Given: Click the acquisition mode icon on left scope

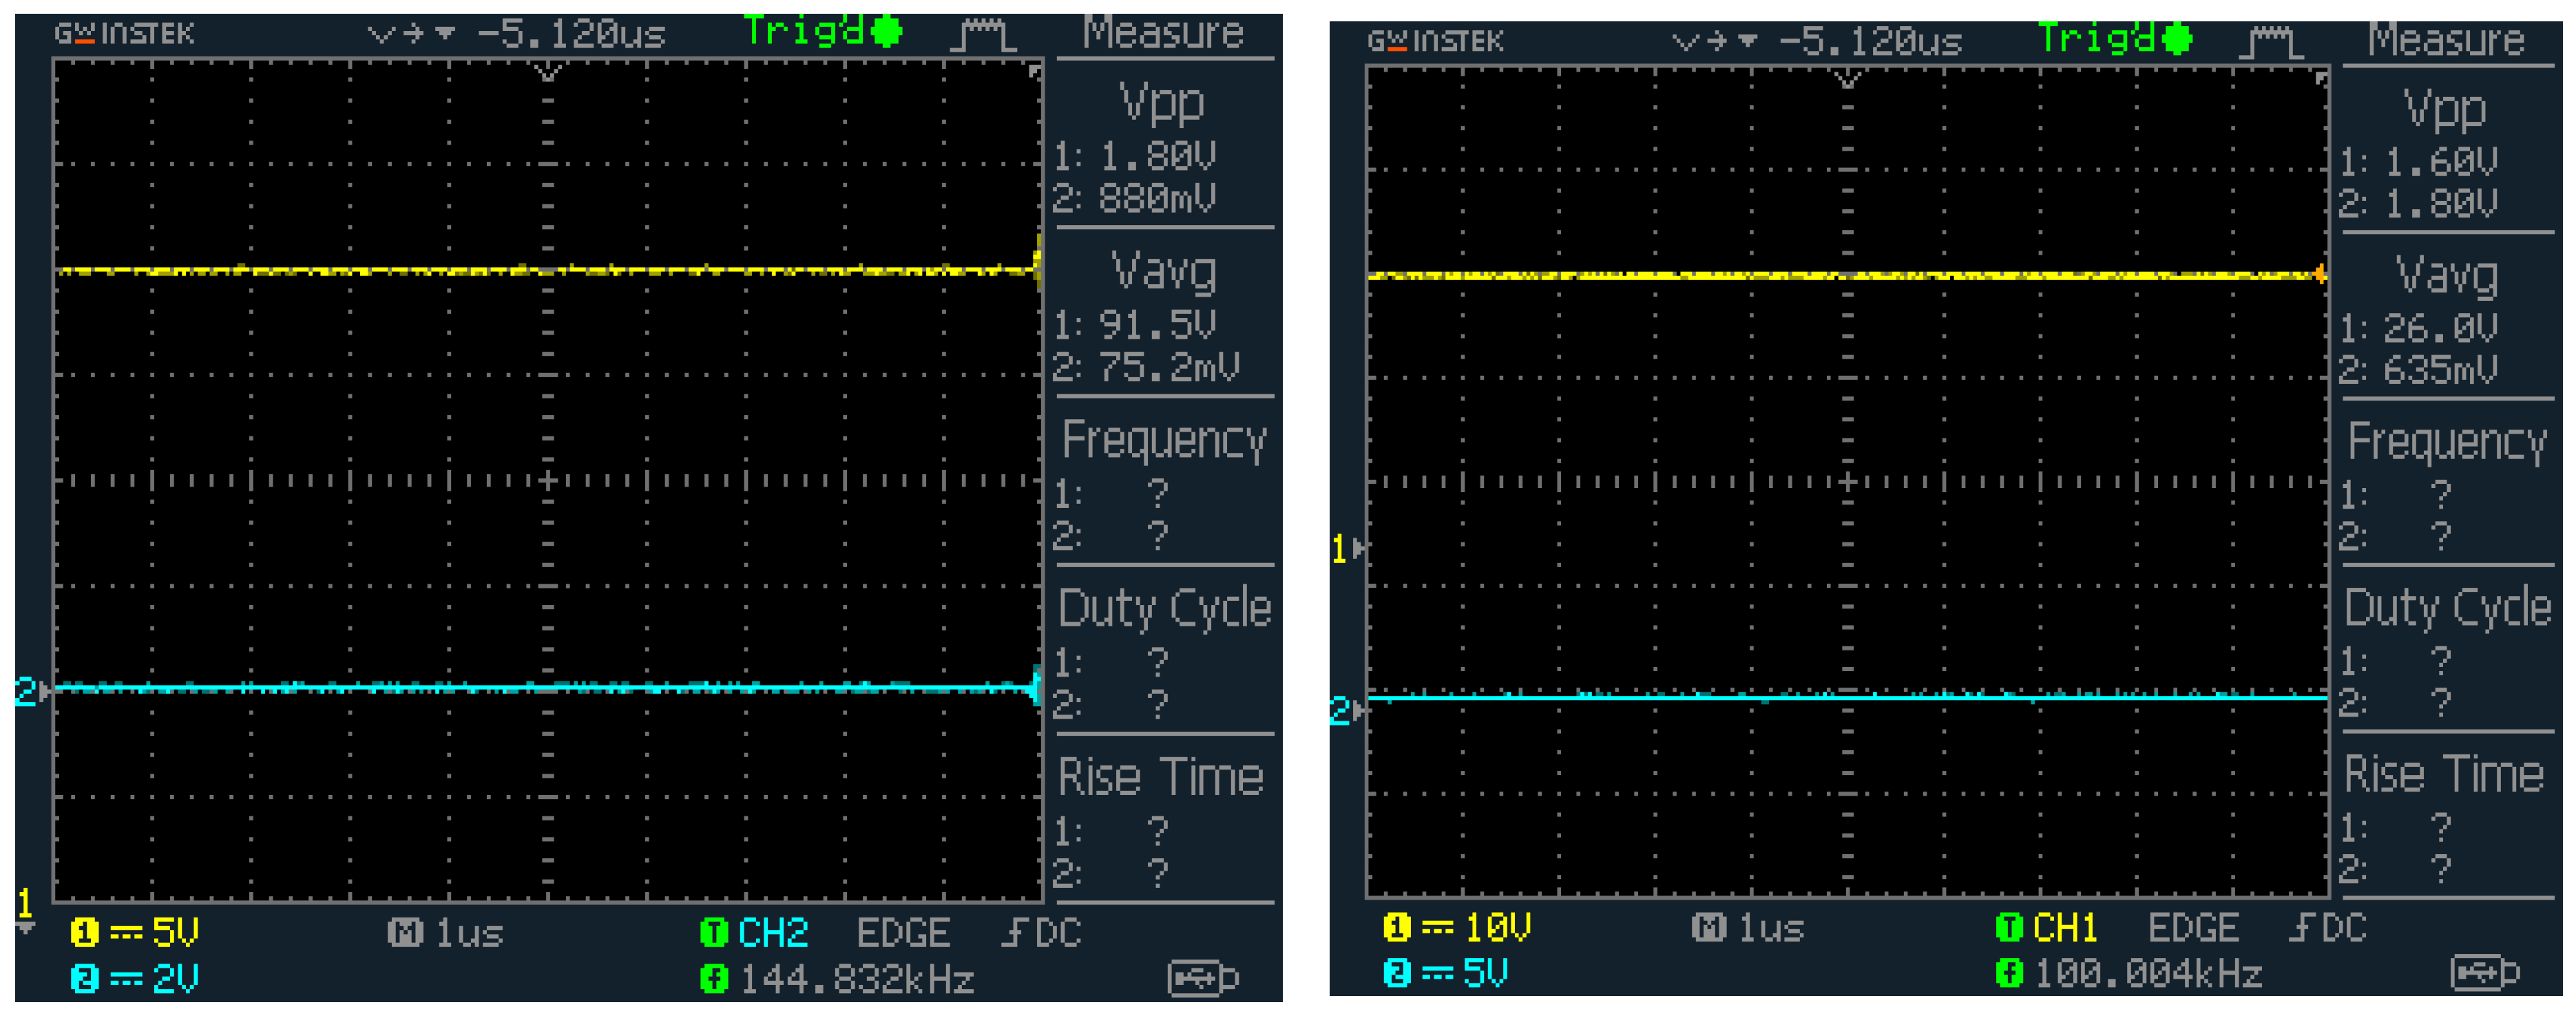Looking at the screenshot, I should pos(983,35).
